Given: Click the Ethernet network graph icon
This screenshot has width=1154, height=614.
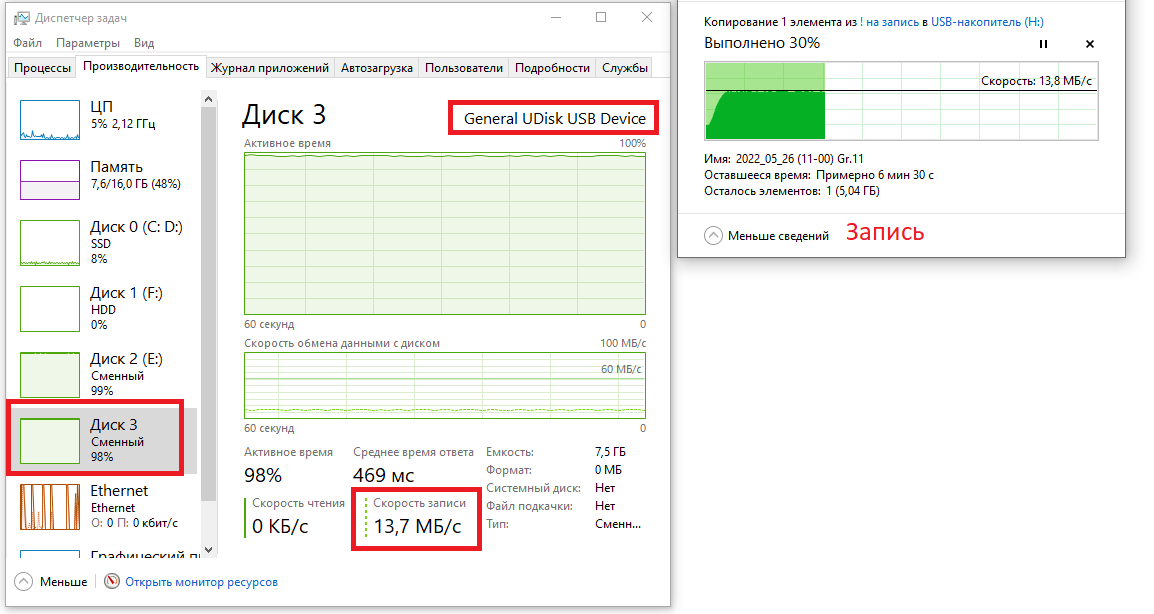Looking at the screenshot, I should [x=50, y=507].
